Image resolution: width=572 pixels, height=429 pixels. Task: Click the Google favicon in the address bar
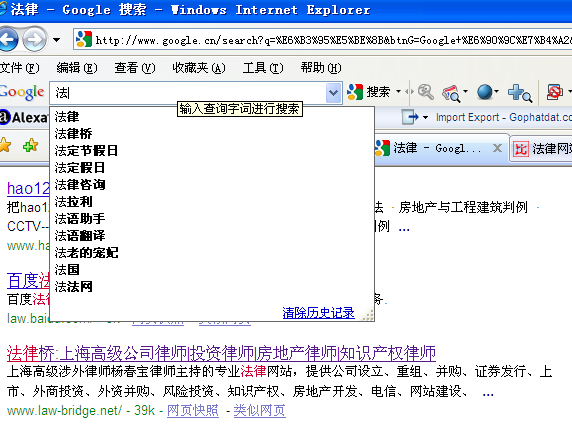tap(83, 39)
